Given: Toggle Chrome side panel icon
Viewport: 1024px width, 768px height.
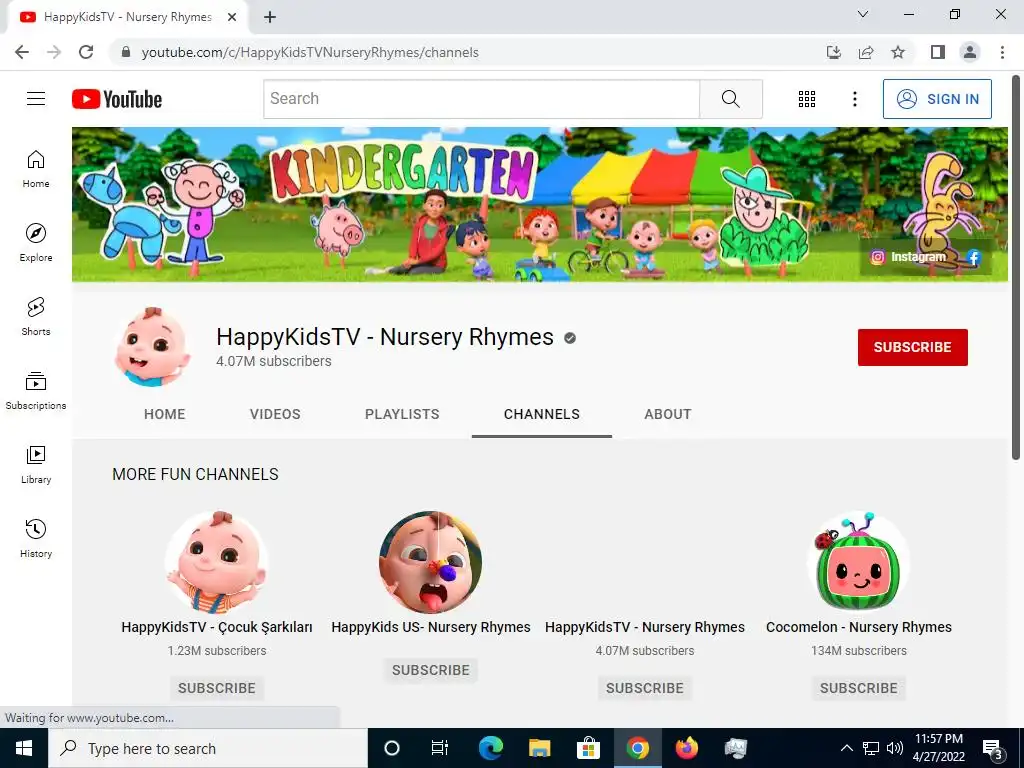Looking at the screenshot, I should pos(938,52).
